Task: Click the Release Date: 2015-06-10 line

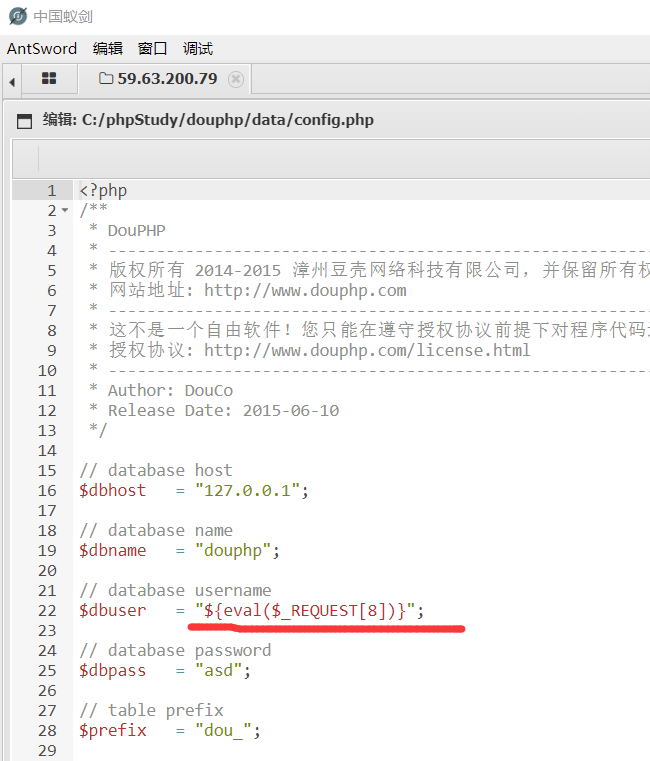Action: click(x=214, y=411)
